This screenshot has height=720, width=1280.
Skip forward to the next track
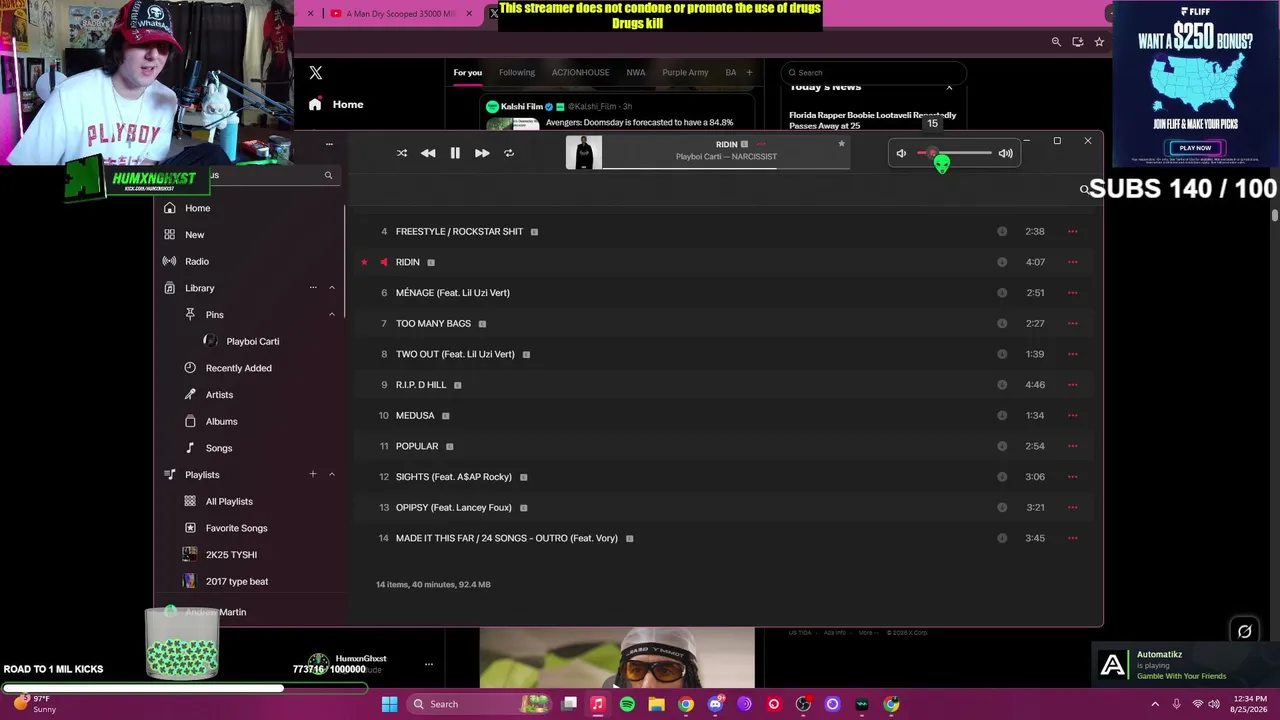[482, 153]
